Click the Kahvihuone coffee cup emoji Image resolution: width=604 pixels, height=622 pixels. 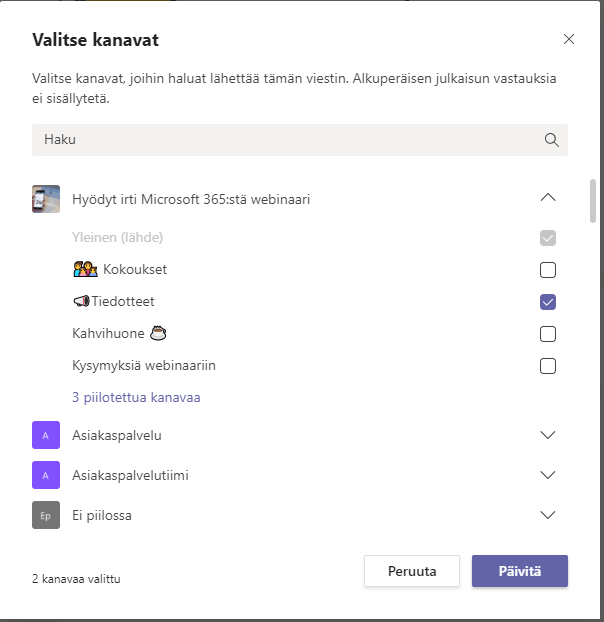coord(157,333)
